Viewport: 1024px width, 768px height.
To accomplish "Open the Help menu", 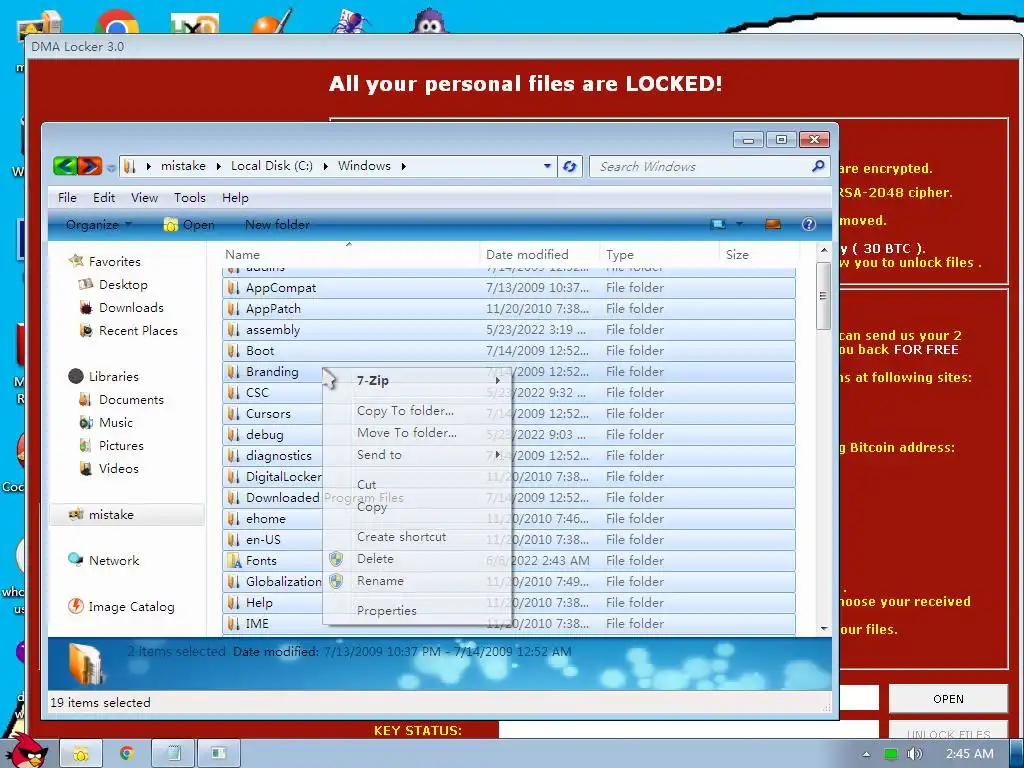I will [235, 198].
